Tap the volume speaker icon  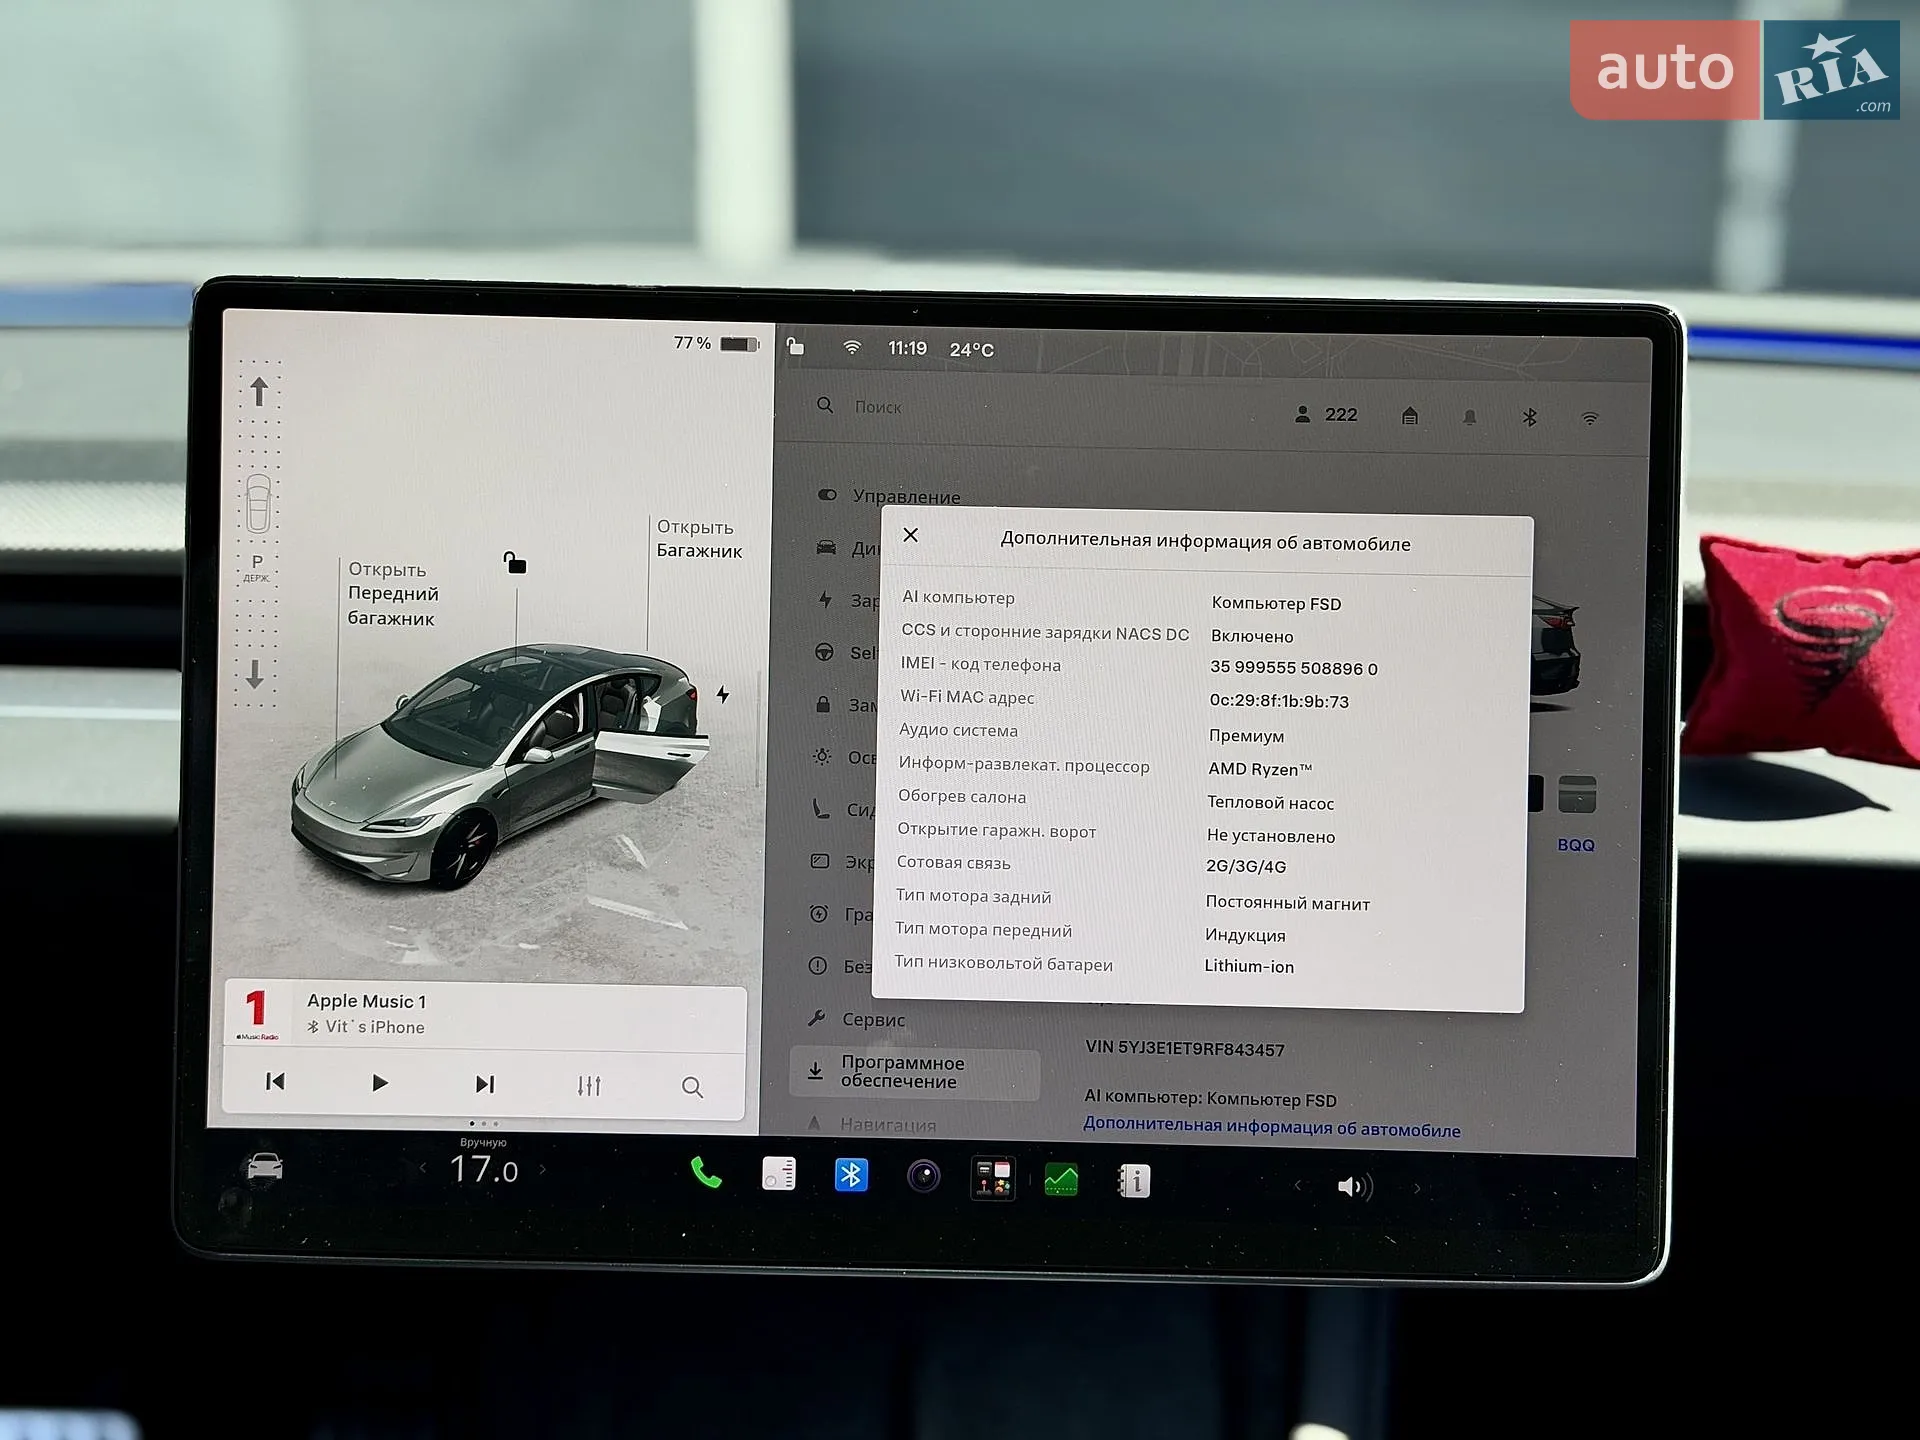click(1355, 1187)
